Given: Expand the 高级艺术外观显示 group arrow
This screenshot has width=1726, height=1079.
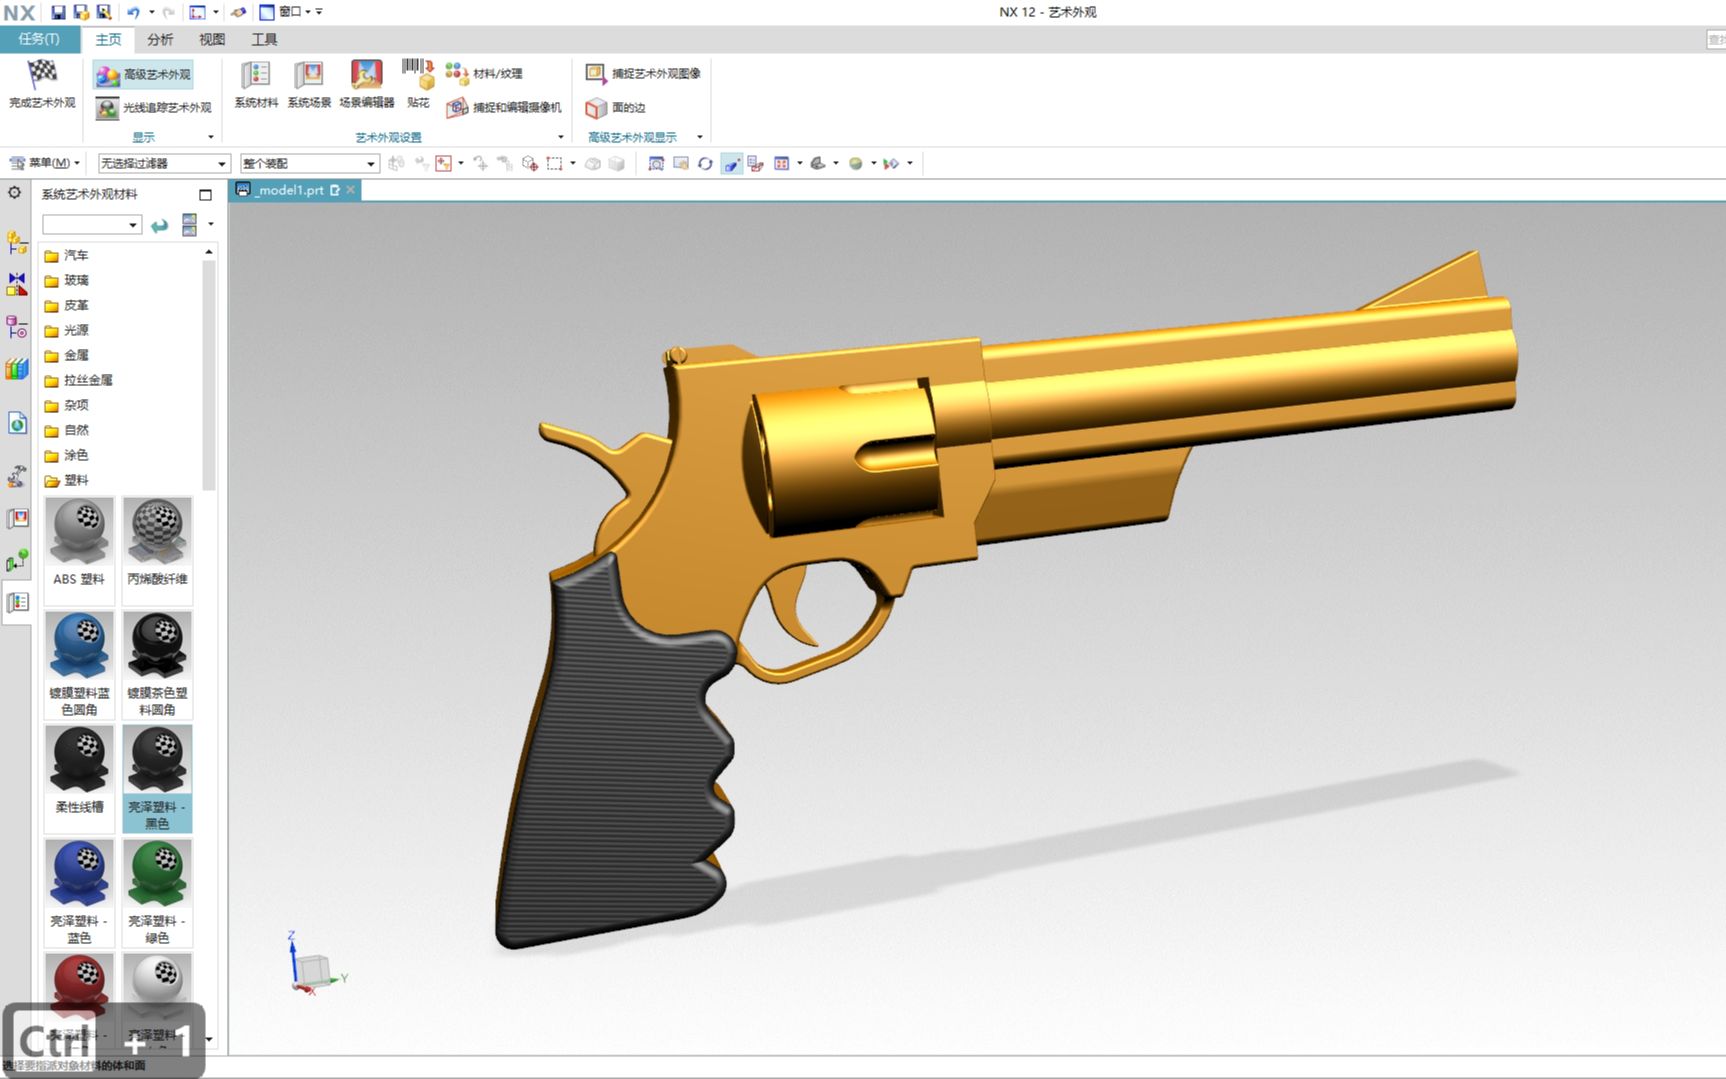Looking at the screenshot, I should click(699, 137).
